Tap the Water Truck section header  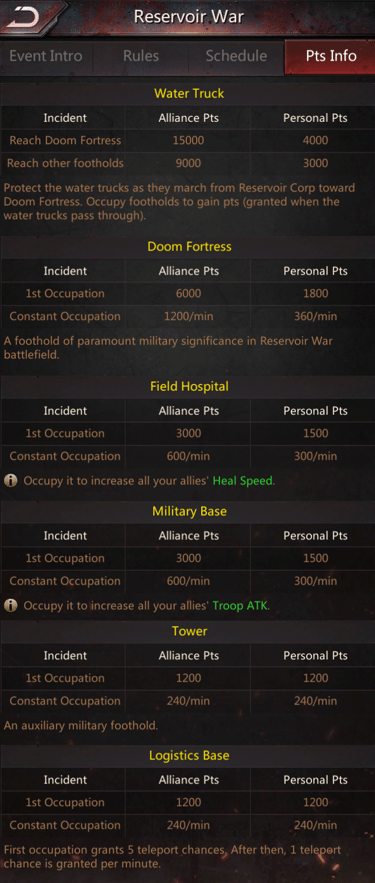pyautogui.click(x=189, y=94)
